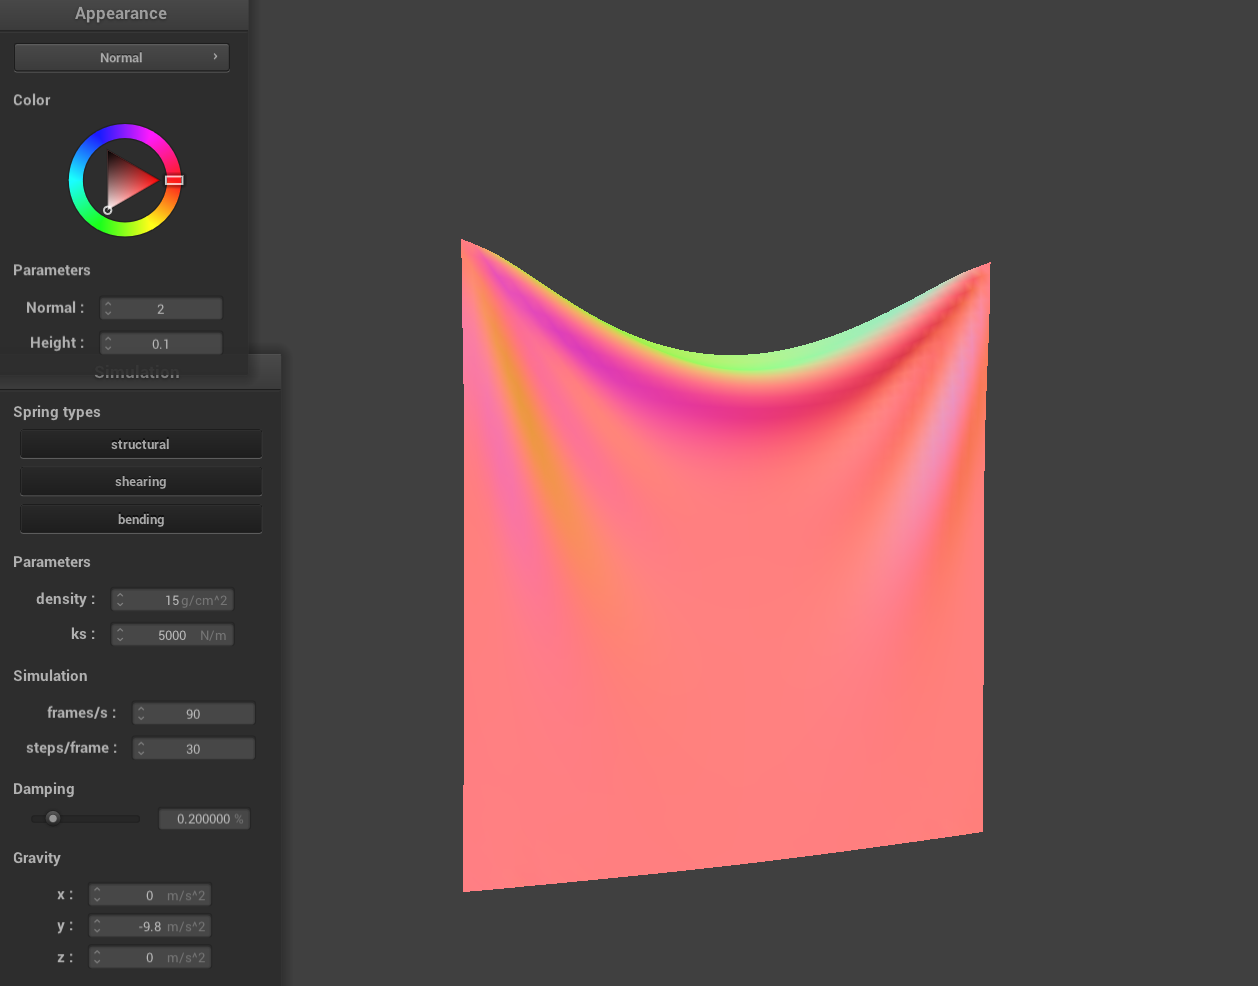Click the Normal parameter stepper arrows
Viewport: 1258px width, 986px height.
(108, 309)
